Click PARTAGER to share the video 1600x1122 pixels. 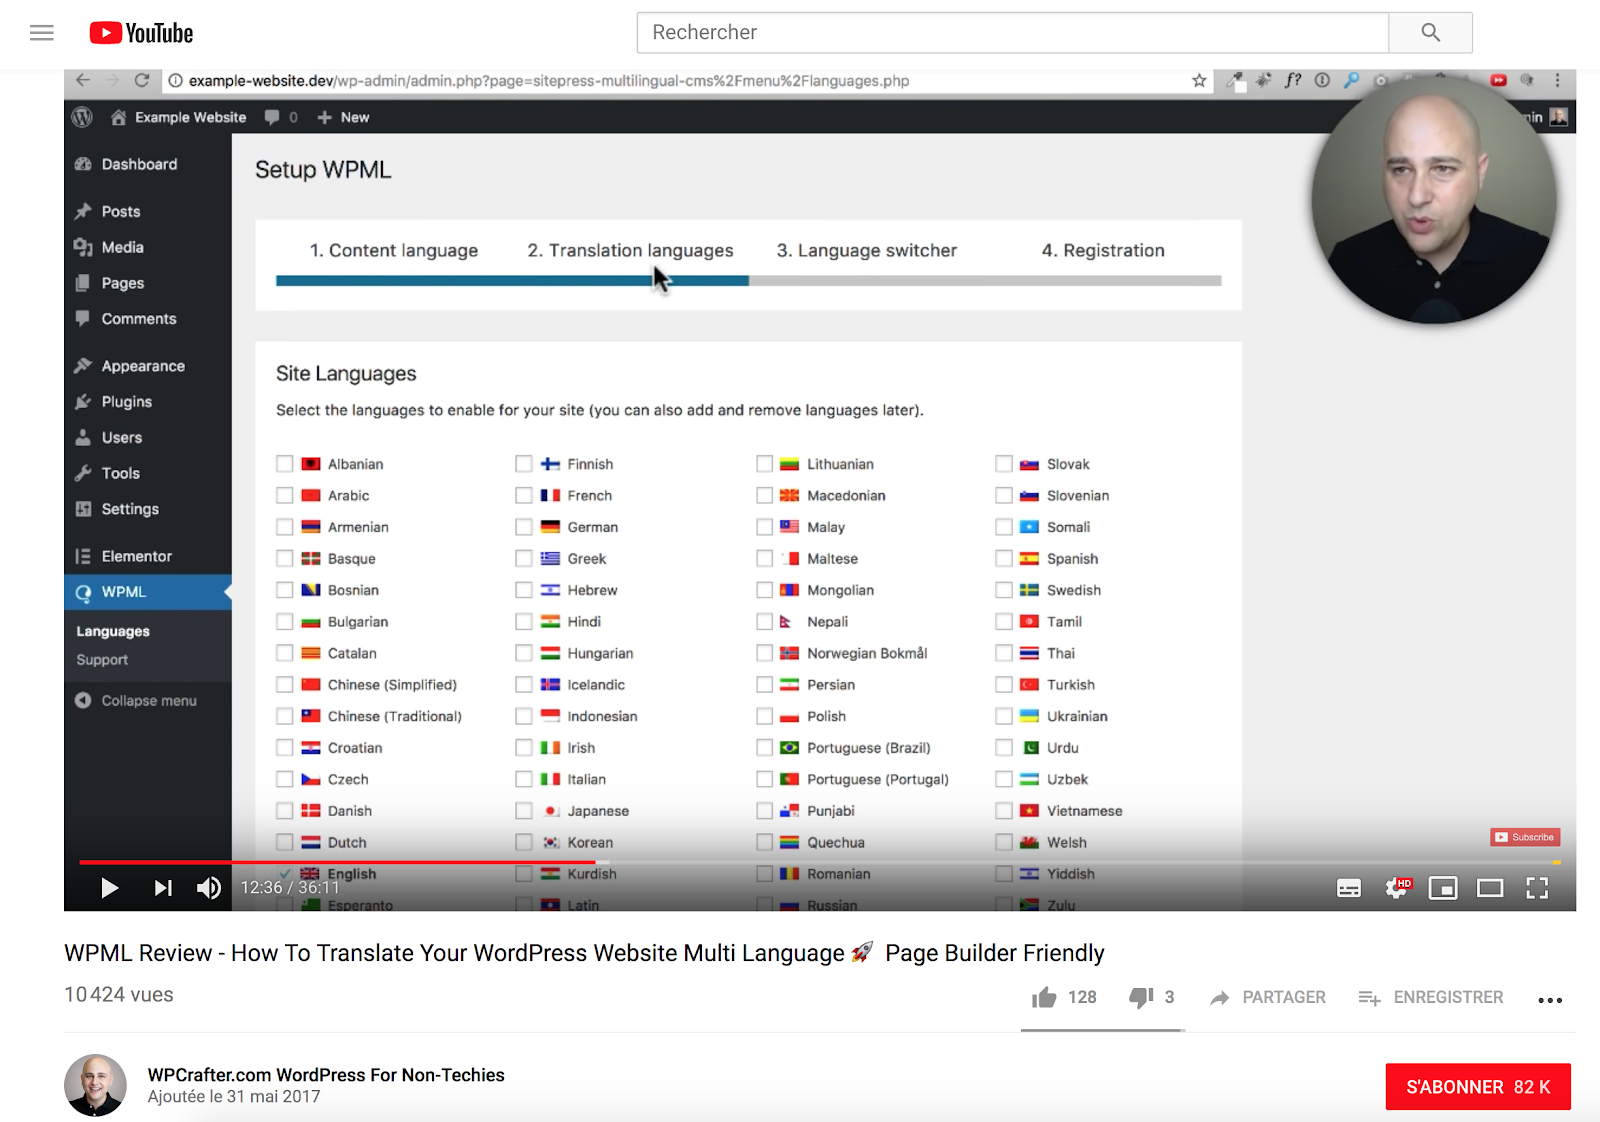click(x=1267, y=997)
